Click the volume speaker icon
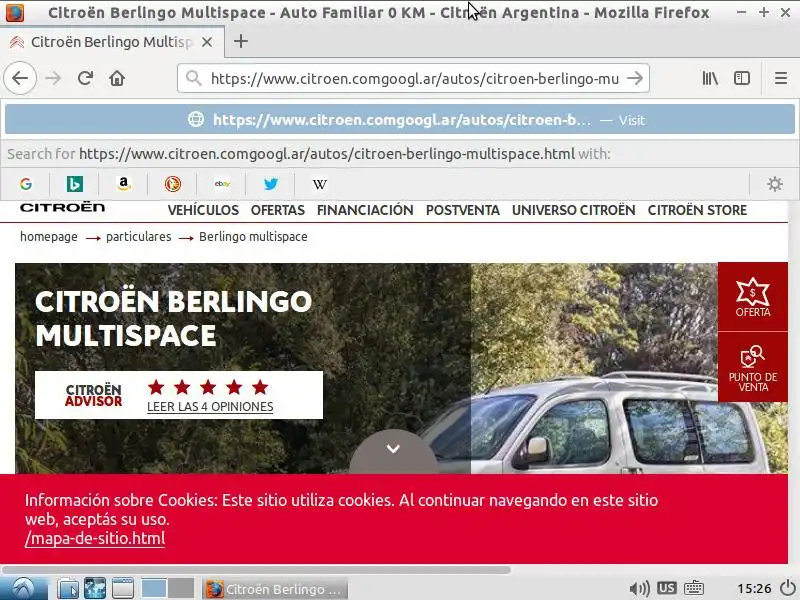 (x=639, y=589)
